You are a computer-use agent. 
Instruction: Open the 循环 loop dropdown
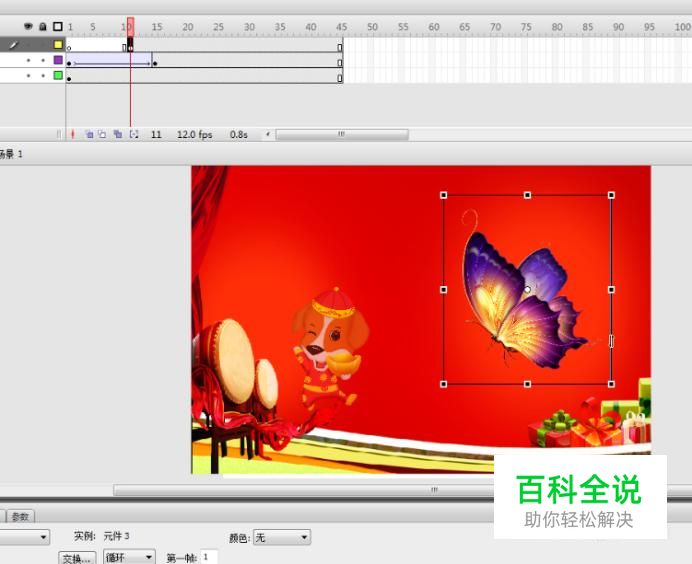(129, 557)
